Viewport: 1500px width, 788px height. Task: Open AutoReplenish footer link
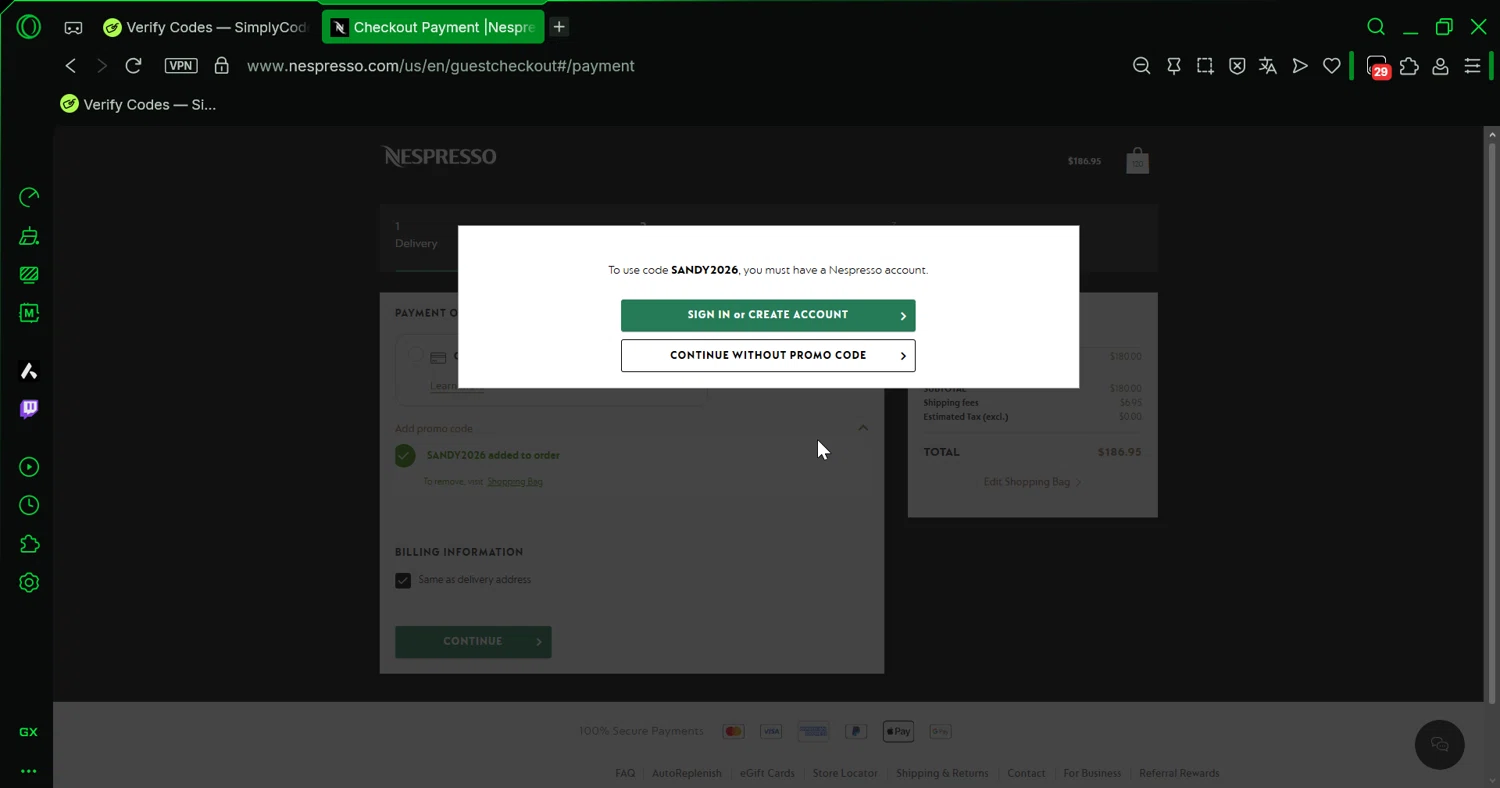686,773
